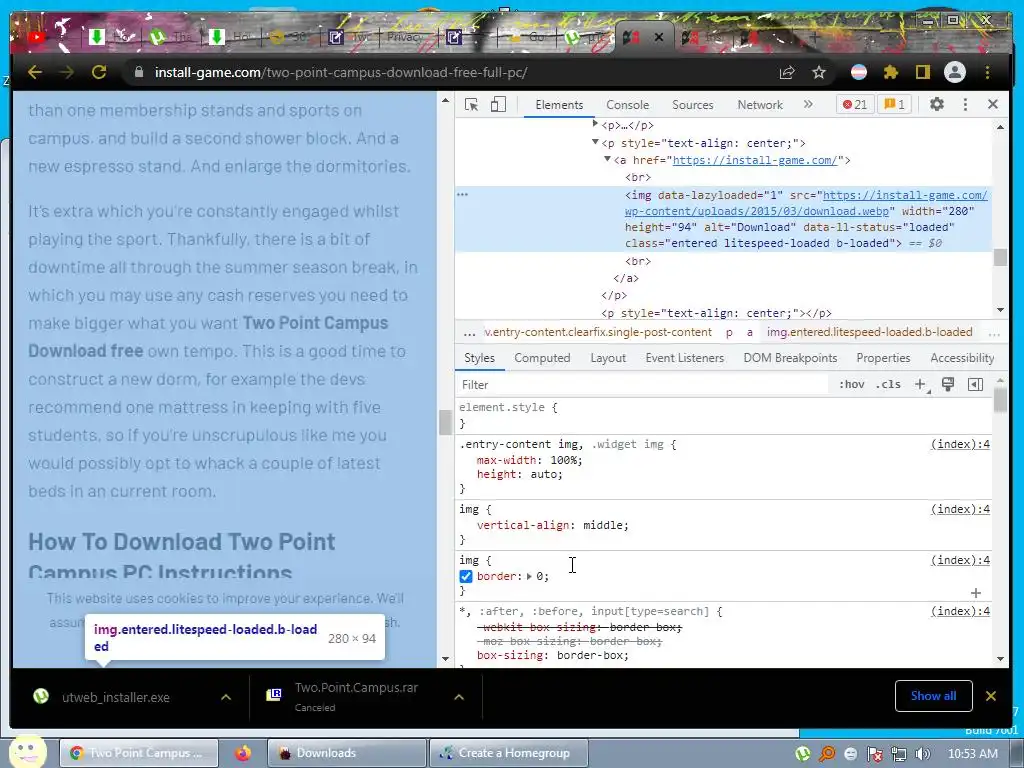Screen dimensions: 1024x768
Task: Close the DevTools panel
Action: [993, 104]
